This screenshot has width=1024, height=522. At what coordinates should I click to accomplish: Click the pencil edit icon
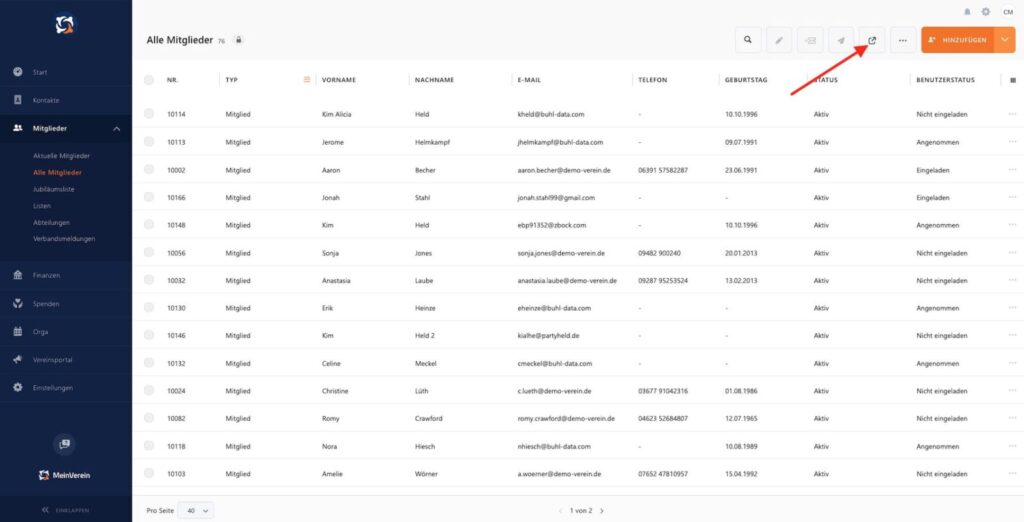tap(778, 40)
